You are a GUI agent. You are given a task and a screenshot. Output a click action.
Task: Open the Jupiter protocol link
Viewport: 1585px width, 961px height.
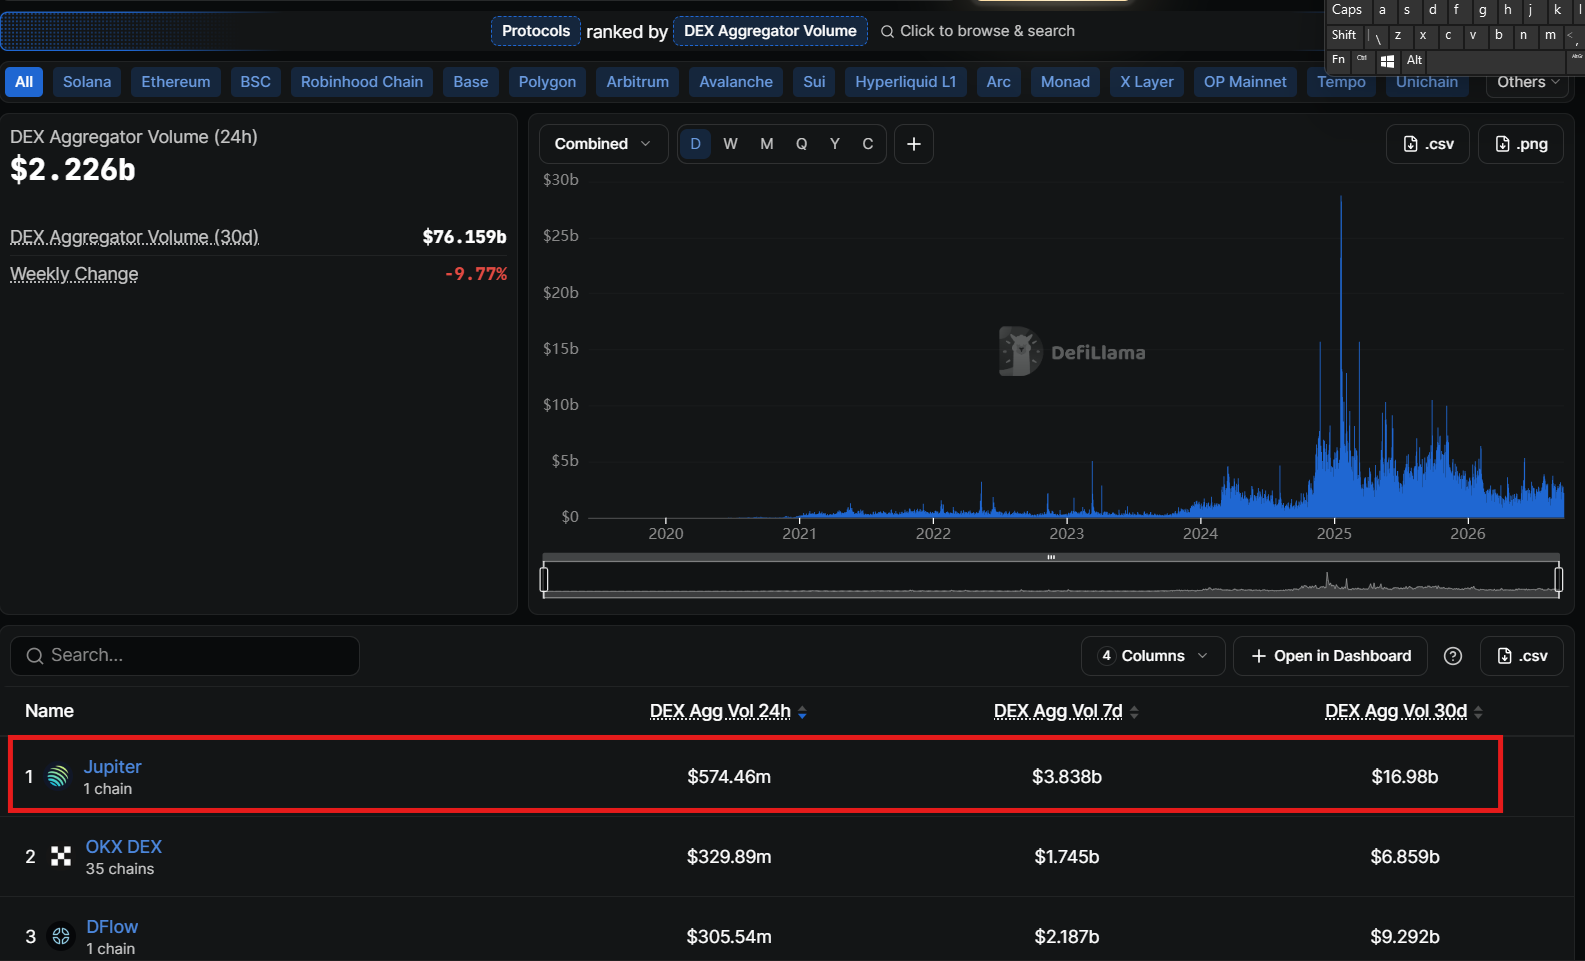pyautogui.click(x=112, y=767)
